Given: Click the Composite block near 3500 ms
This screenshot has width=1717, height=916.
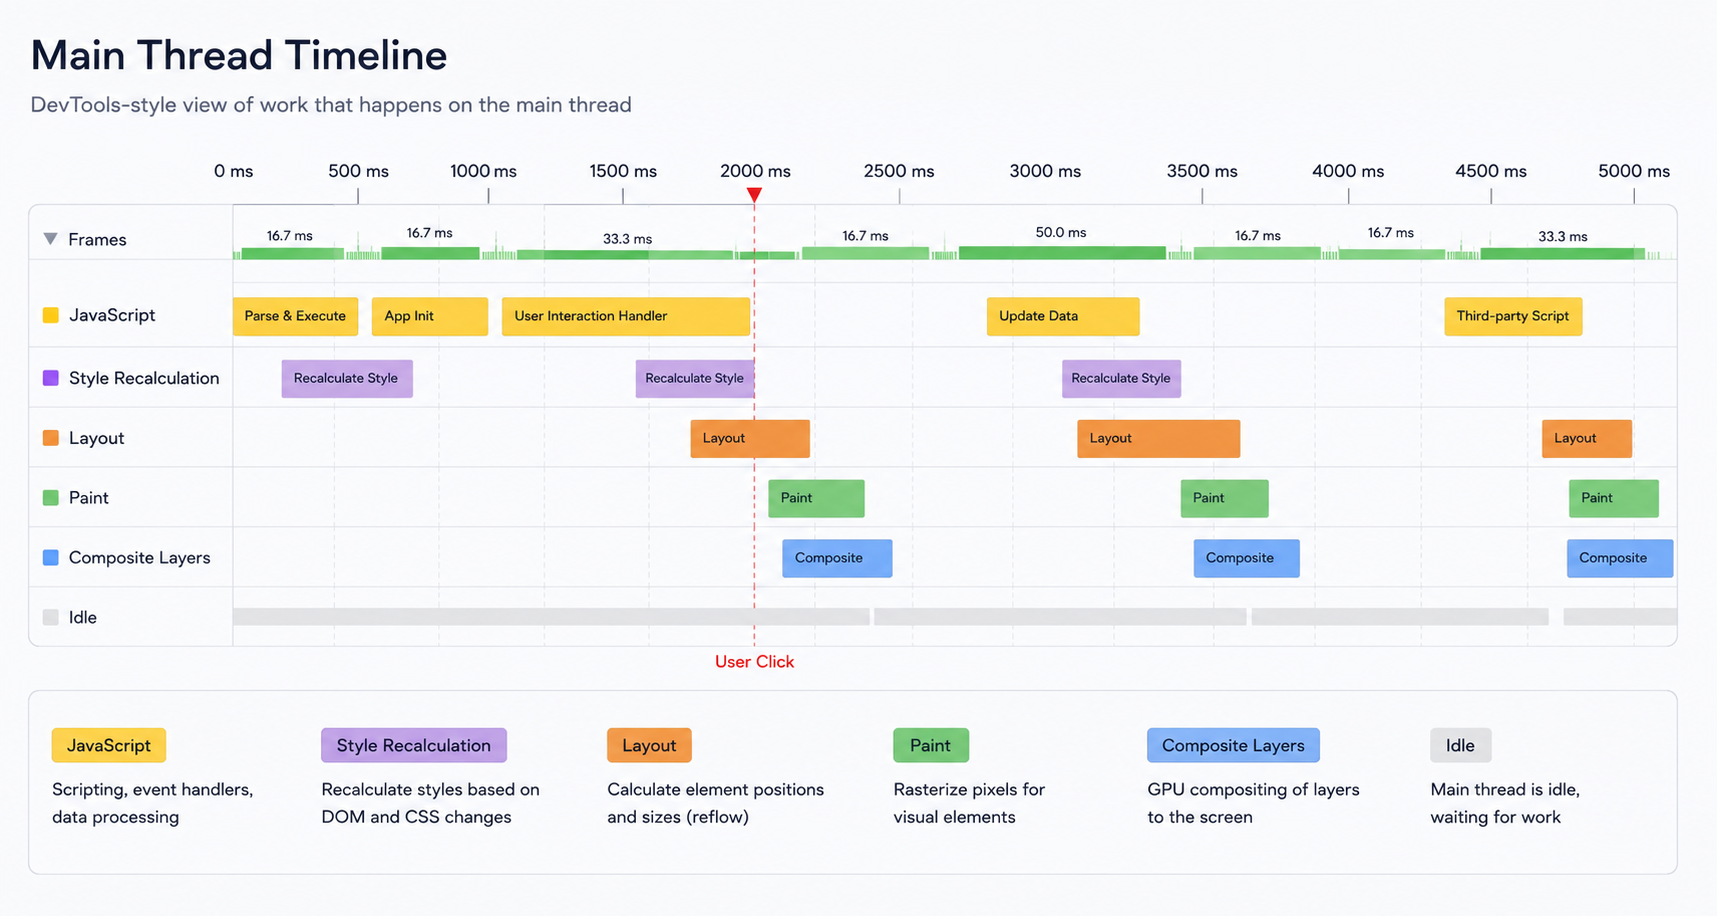Looking at the screenshot, I should click(1246, 559).
